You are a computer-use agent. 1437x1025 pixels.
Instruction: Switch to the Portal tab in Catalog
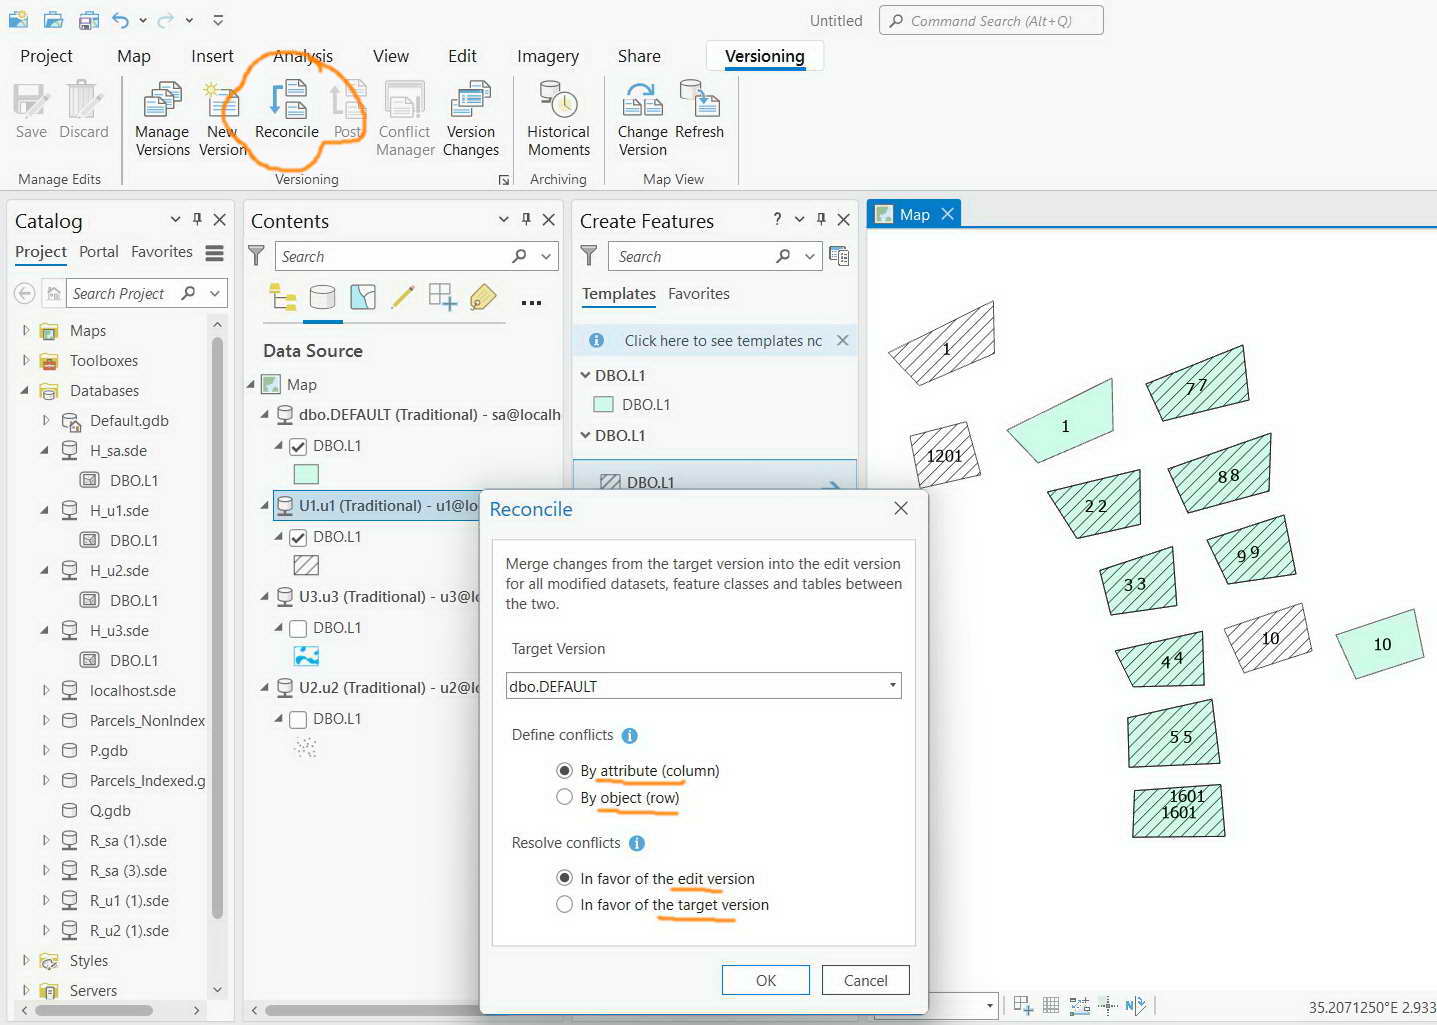[x=99, y=252]
